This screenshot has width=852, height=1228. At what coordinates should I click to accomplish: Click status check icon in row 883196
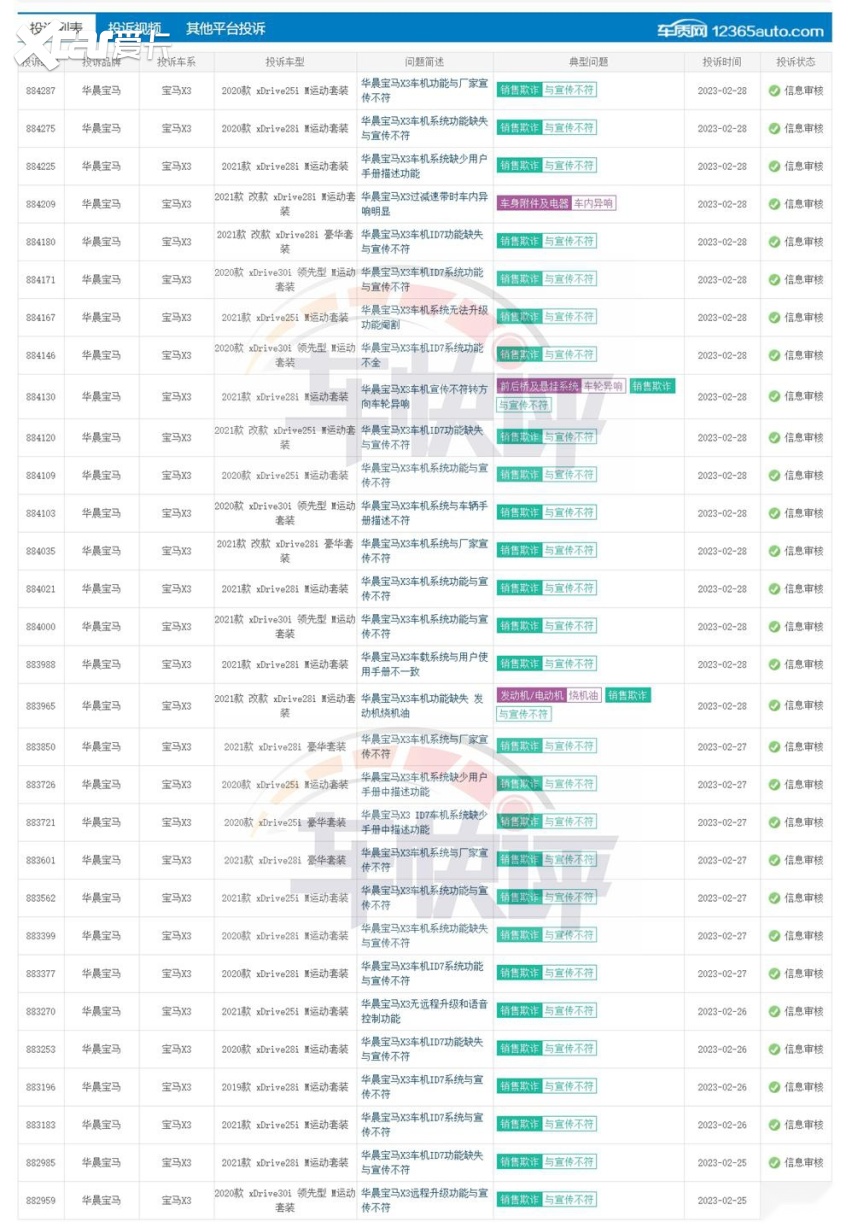(x=774, y=1088)
